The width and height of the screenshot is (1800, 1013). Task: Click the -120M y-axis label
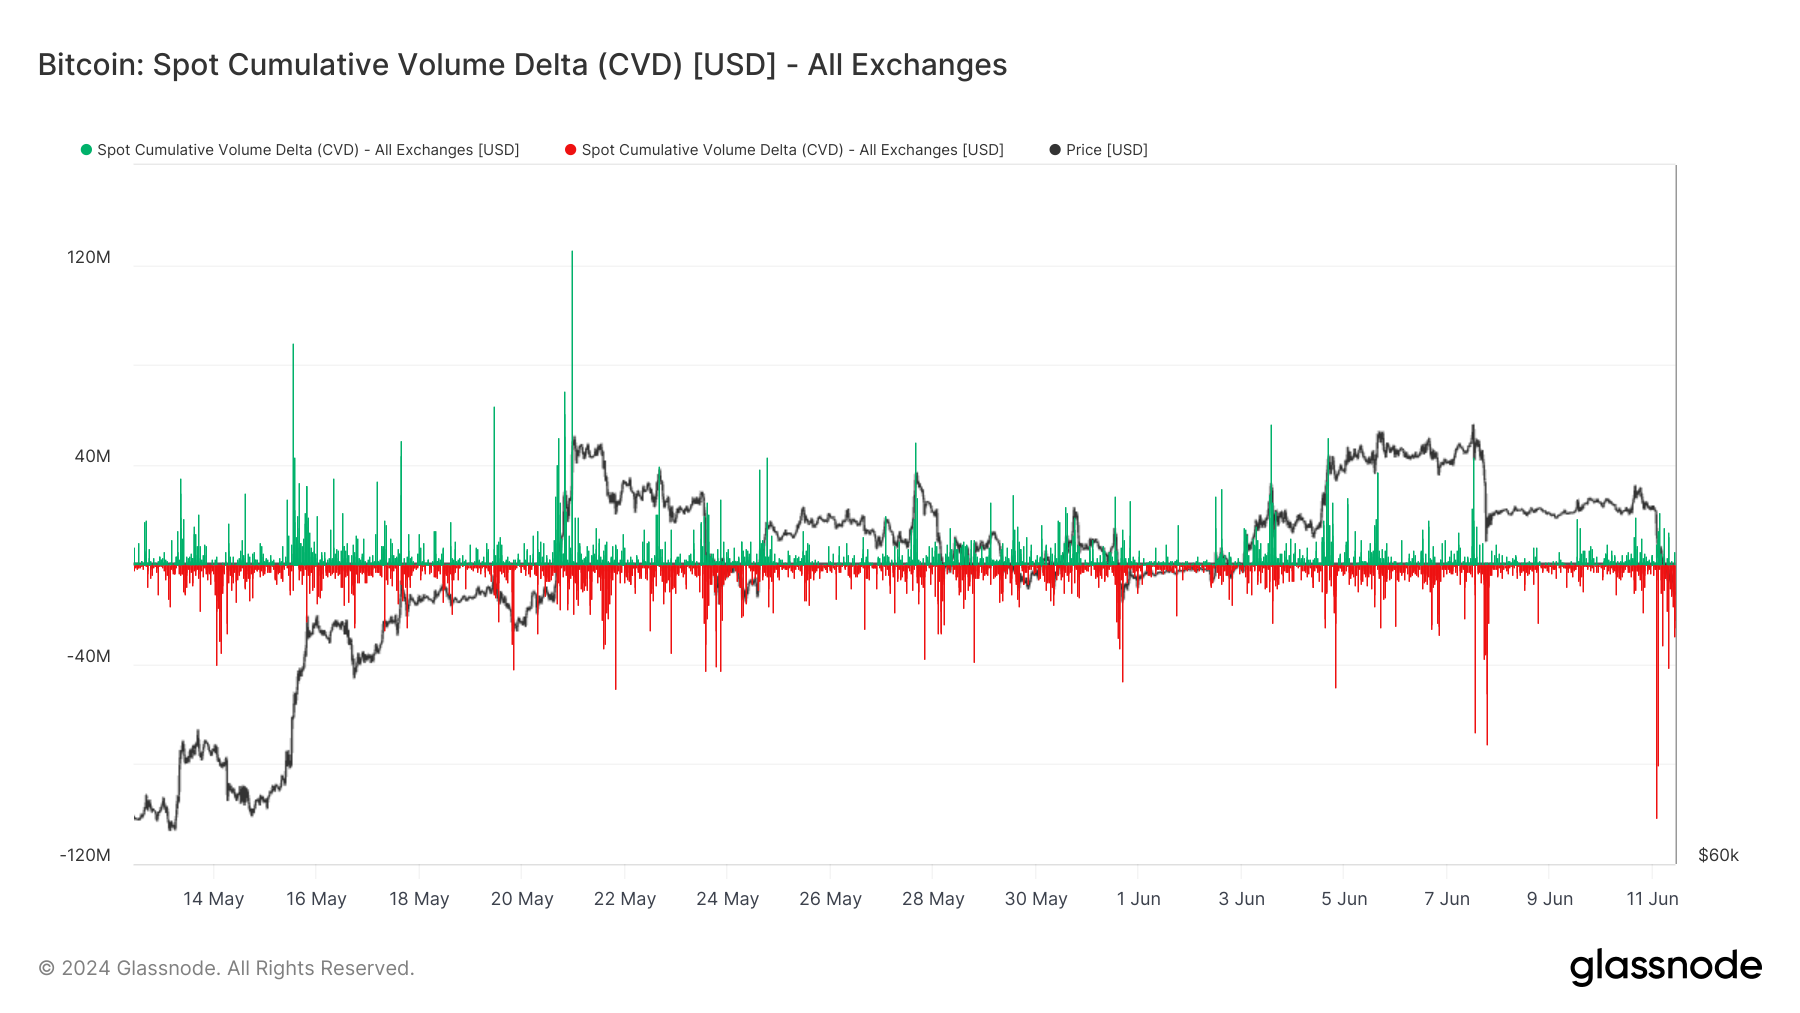click(85, 856)
